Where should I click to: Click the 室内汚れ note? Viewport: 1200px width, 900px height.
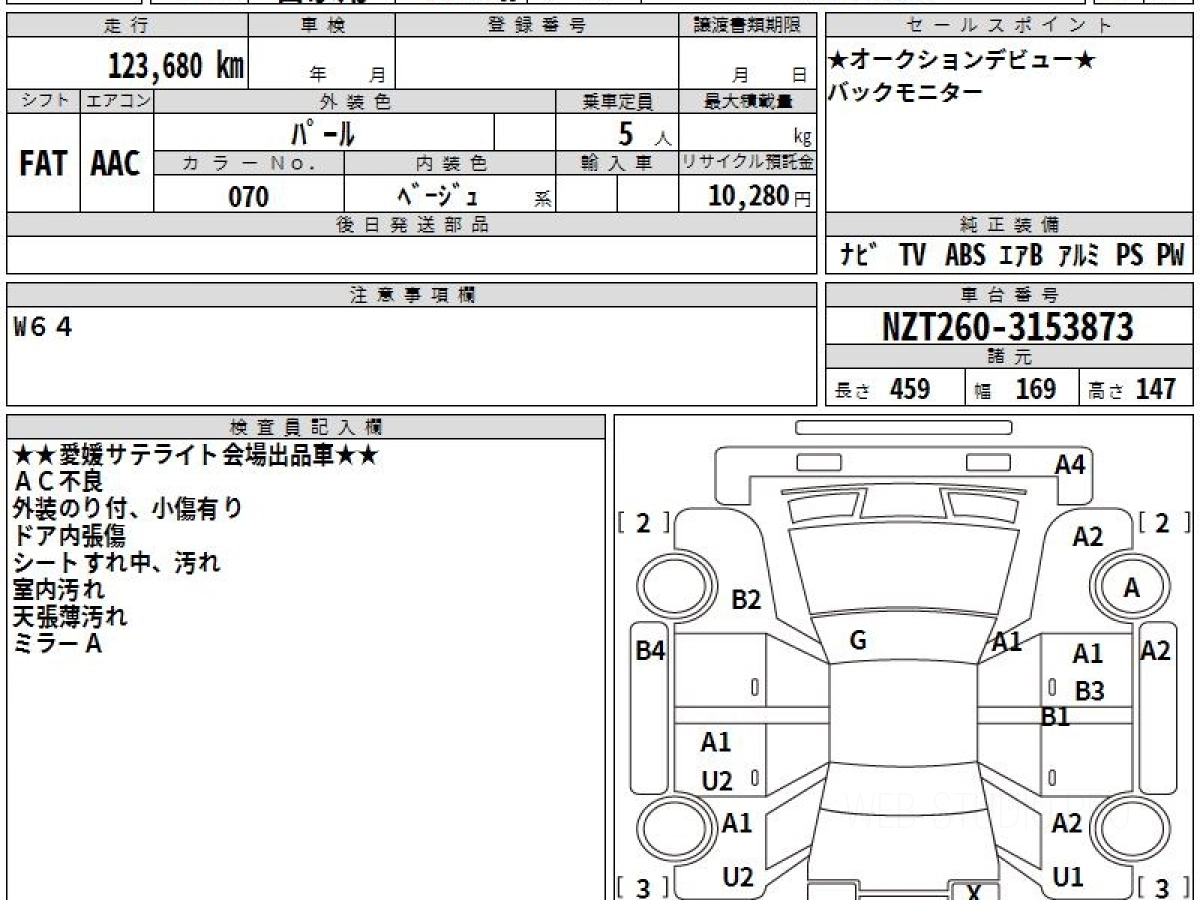click(58, 590)
